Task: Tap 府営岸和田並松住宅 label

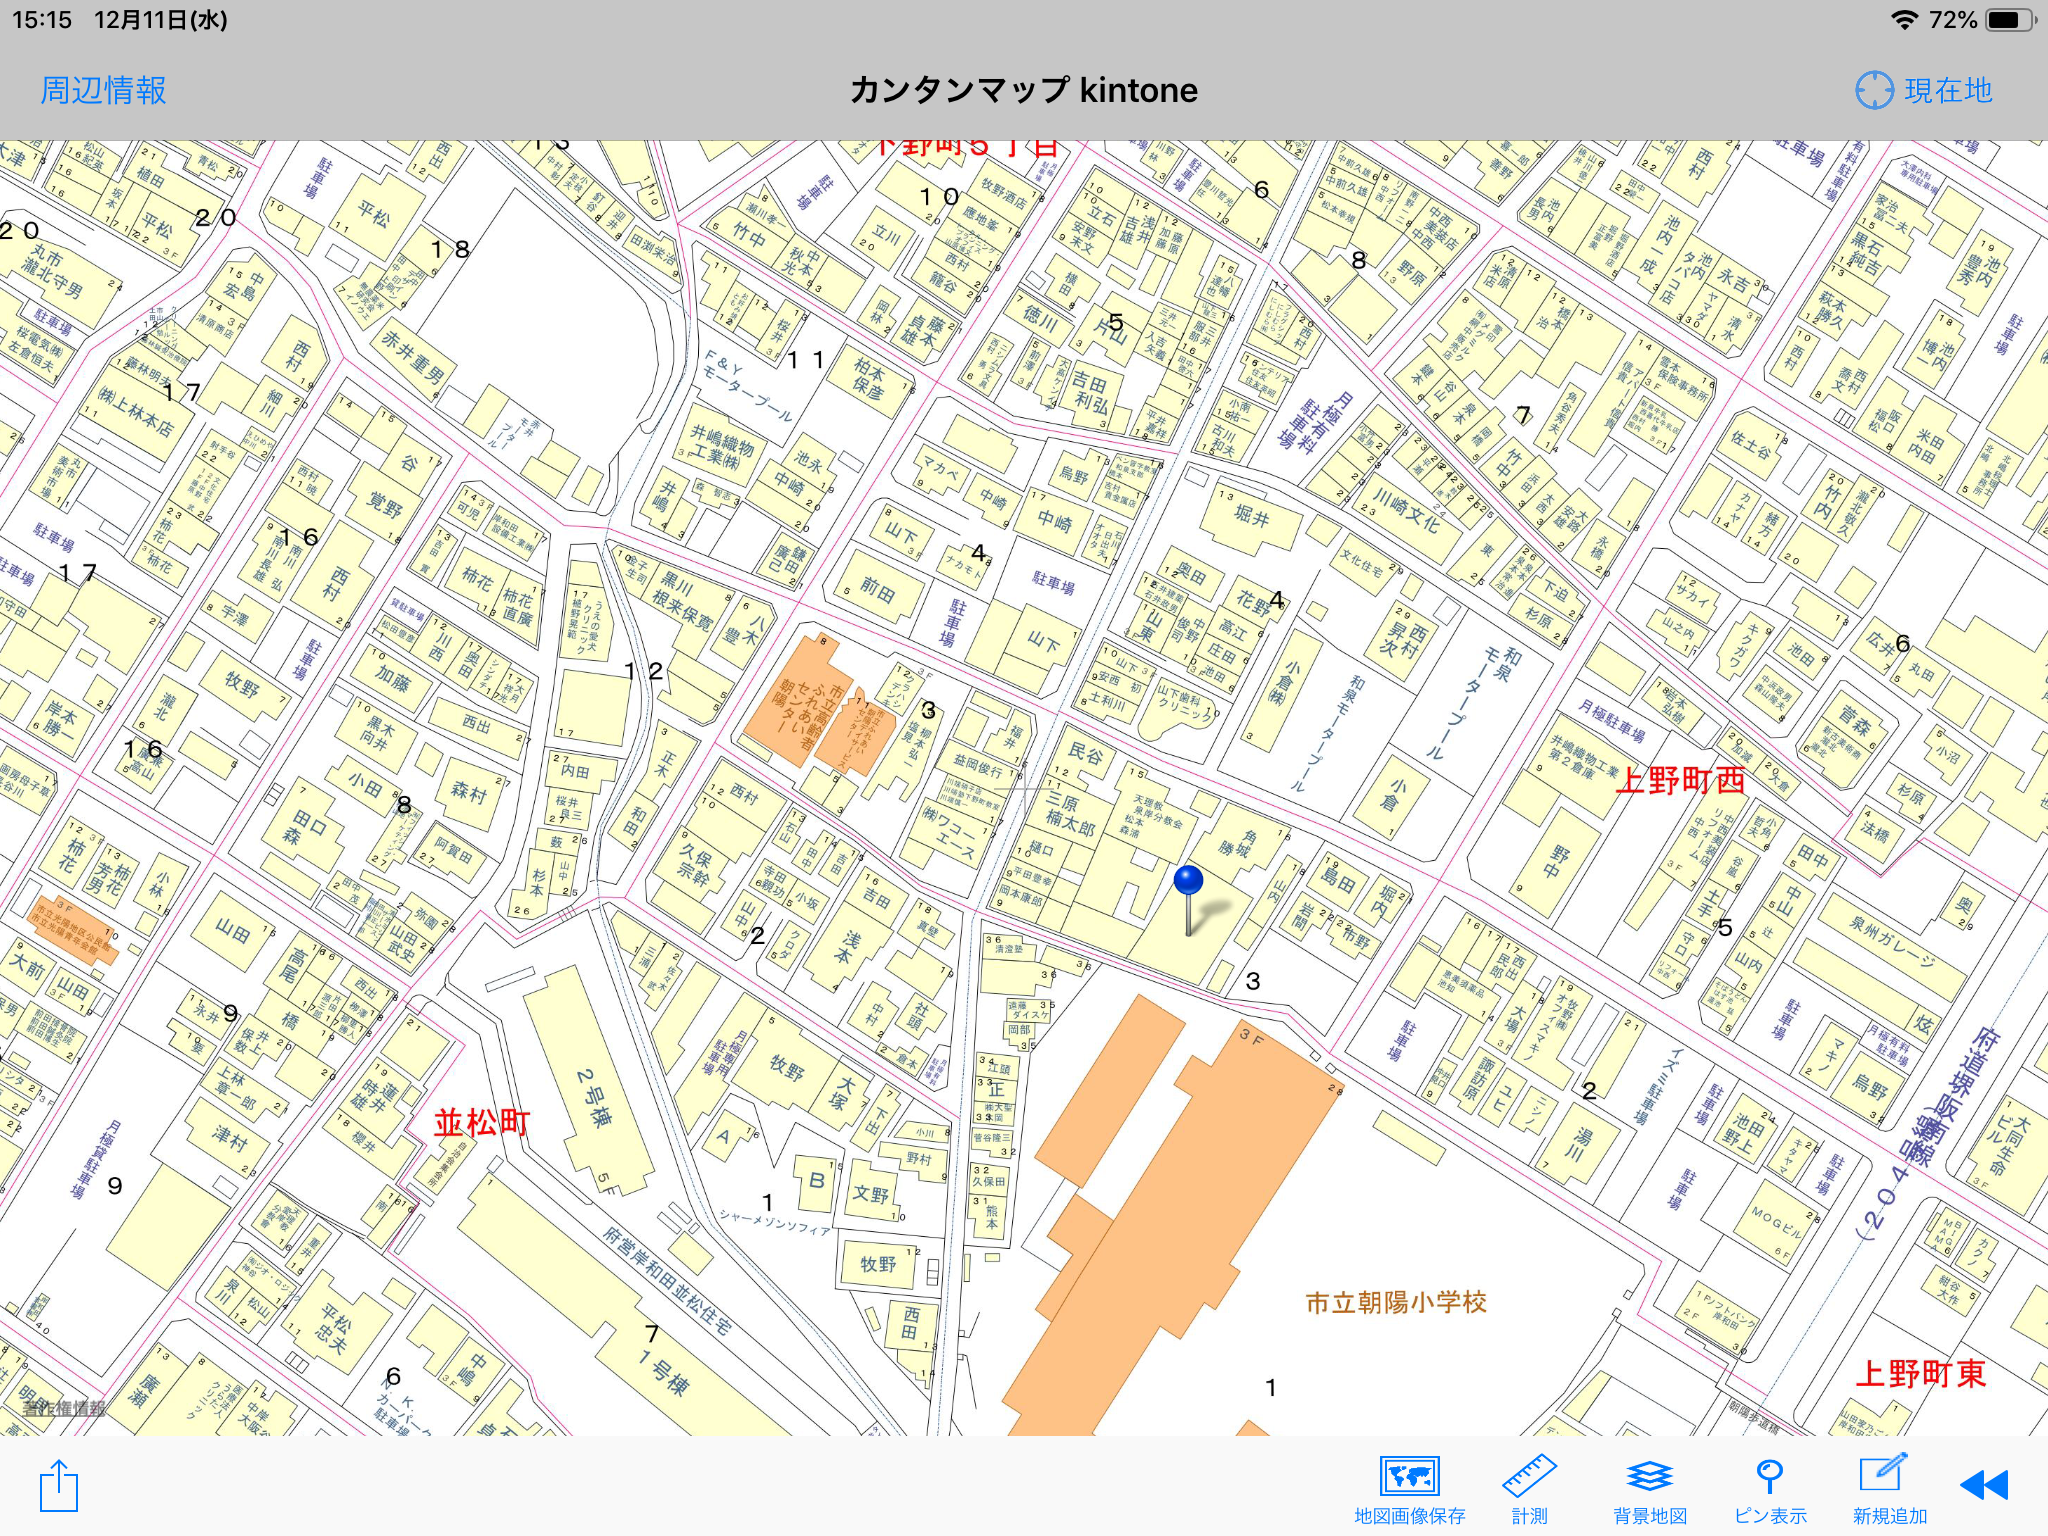Action: pyautogui.click(x=667, y=1282)
